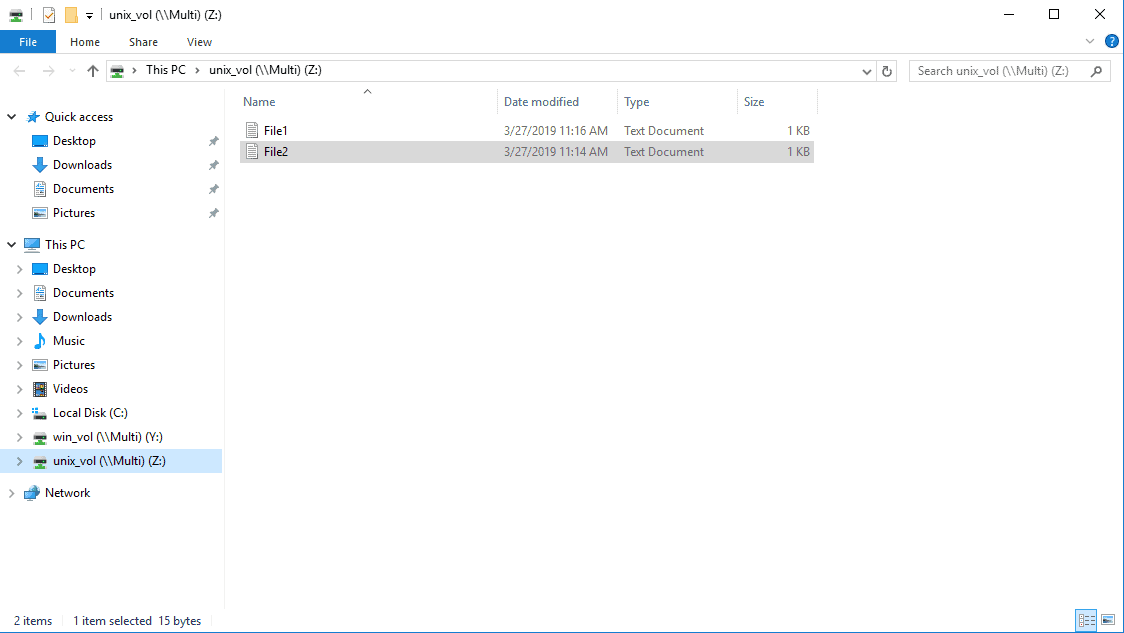
Task: Click the search magnifier icon
Action: [1097, 71]
